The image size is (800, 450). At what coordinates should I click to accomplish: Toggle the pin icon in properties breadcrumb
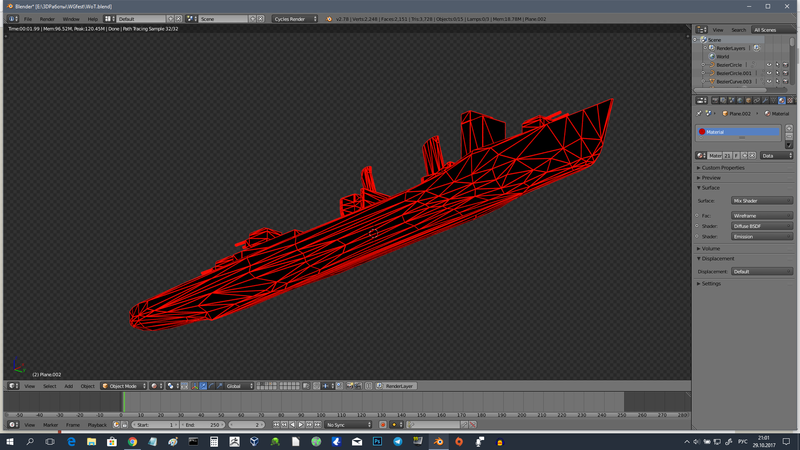coord(699,113)
